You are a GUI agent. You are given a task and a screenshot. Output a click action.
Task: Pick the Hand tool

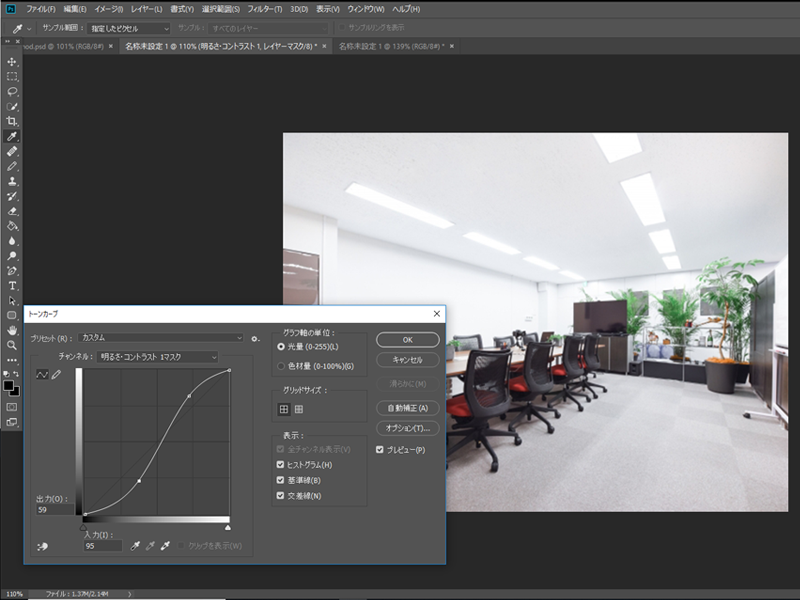12,330
